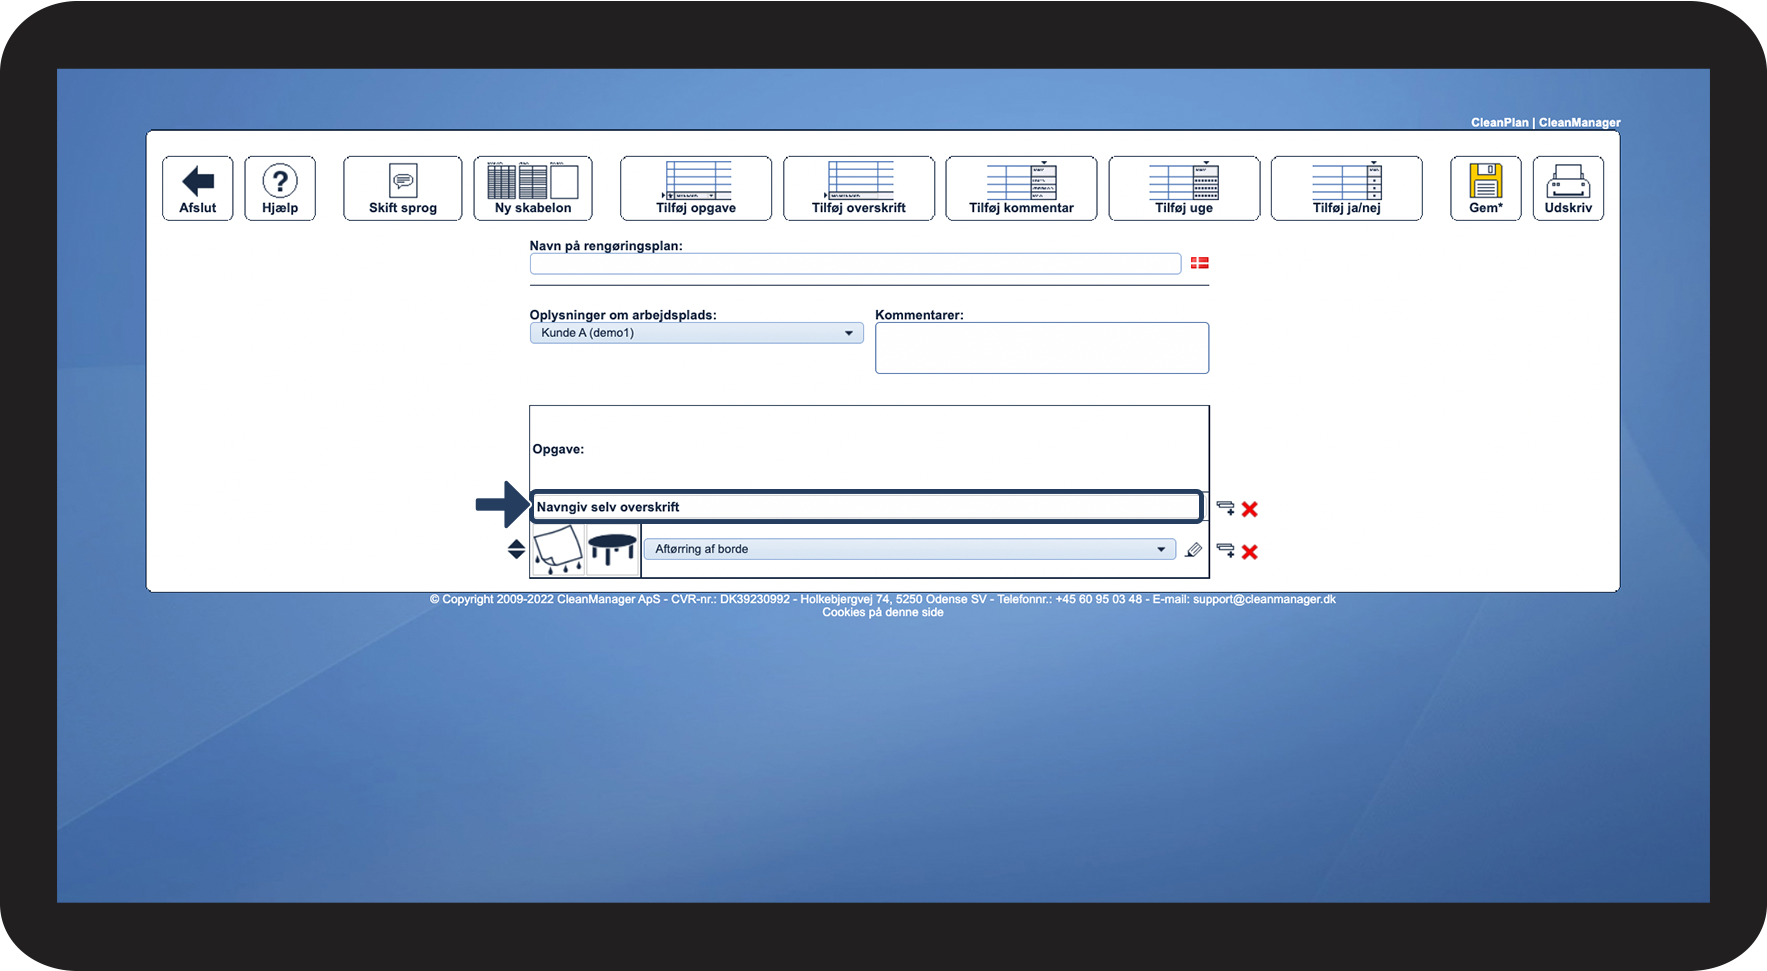
Task: Click into the Kommentarer text area
Action: pyautogui.click(x=1042, y=348)
